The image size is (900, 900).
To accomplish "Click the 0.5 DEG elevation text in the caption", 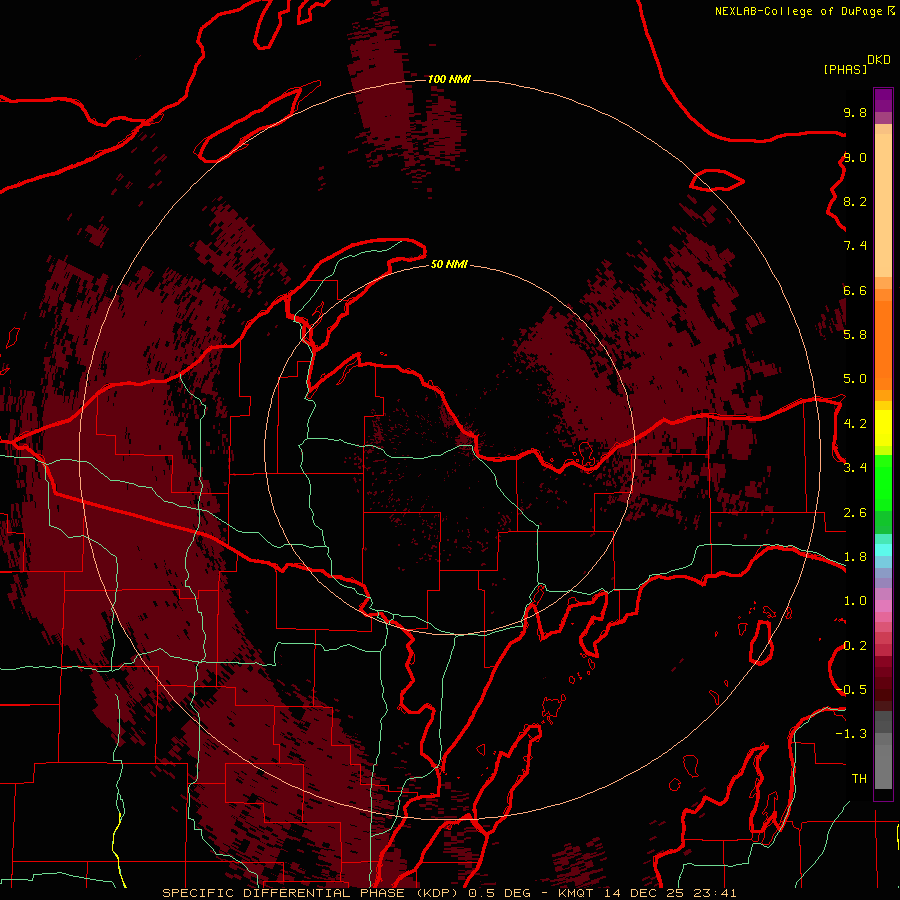I will pos(500,893).
